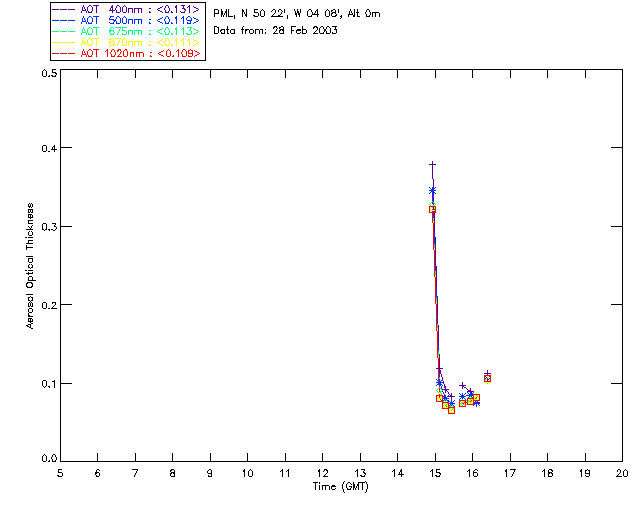
Task: Click the x-axis tick label 5
Action: coord(60,473)
